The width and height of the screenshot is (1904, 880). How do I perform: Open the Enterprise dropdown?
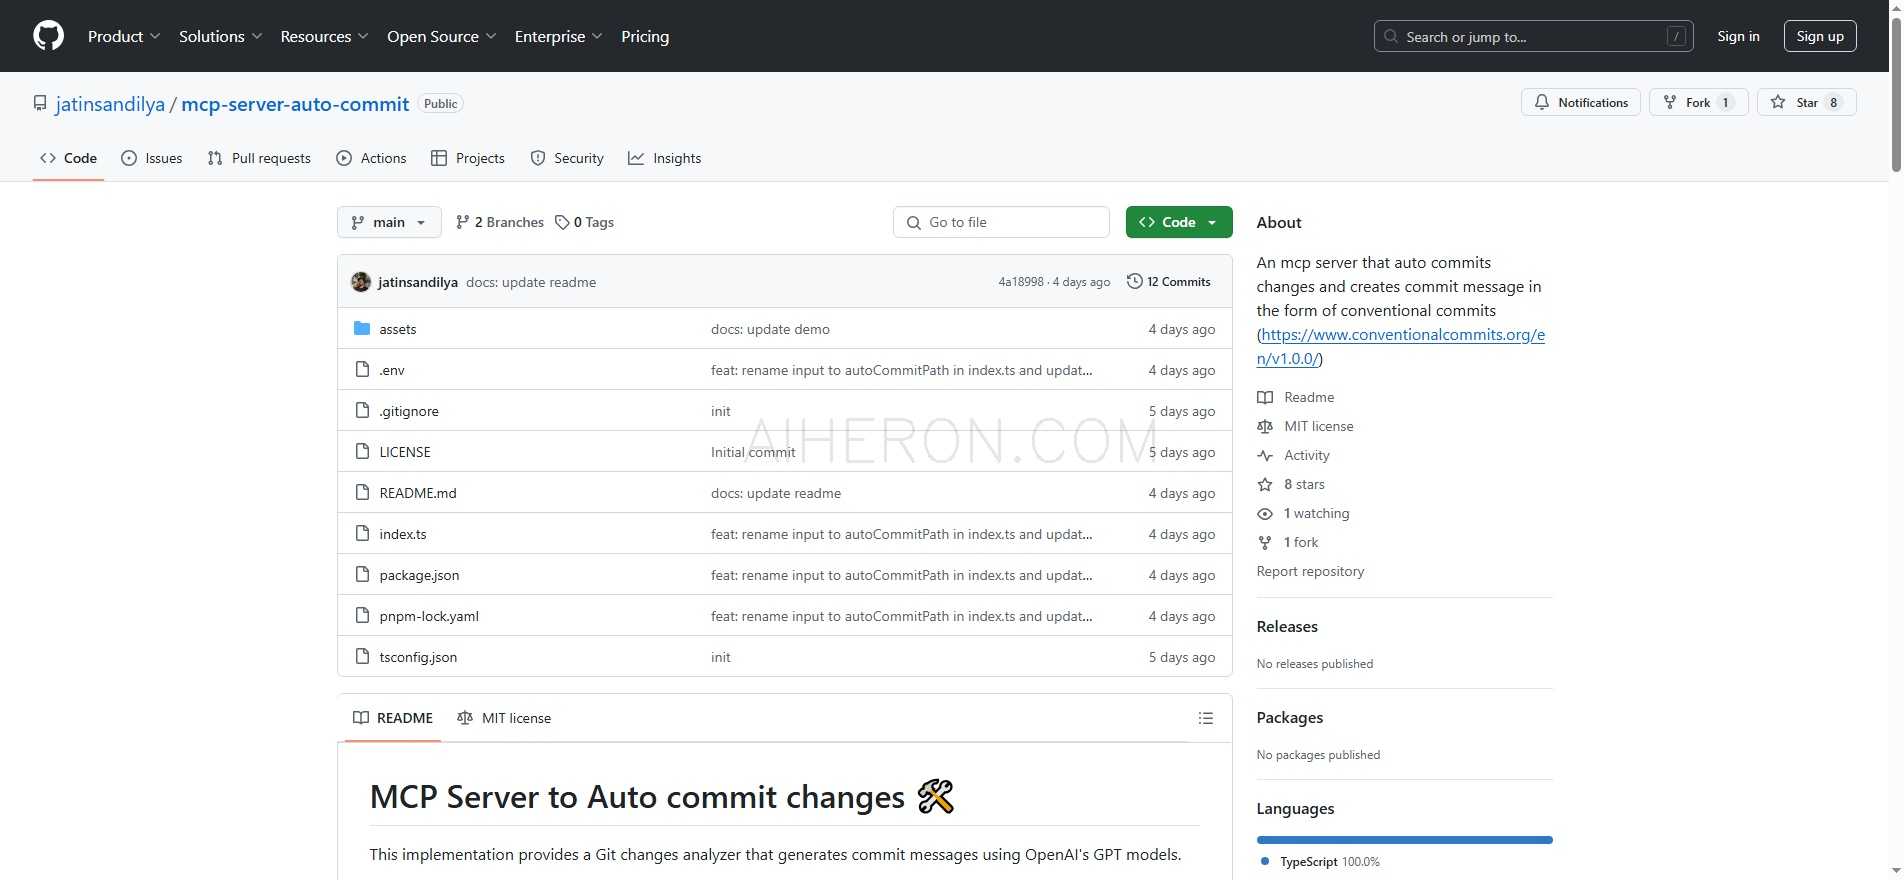(x=558, y=36)
